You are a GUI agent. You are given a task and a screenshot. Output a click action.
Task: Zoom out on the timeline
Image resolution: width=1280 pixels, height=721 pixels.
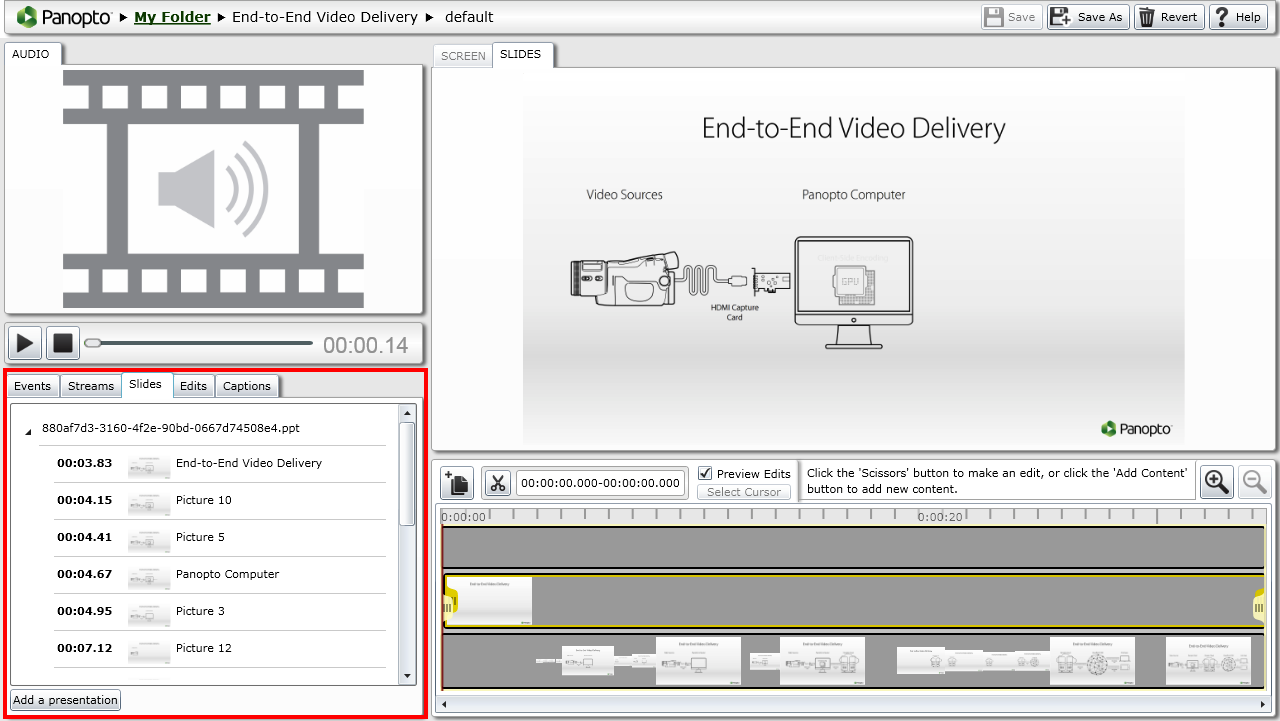pyautogui.click(x=1255, y=482)
